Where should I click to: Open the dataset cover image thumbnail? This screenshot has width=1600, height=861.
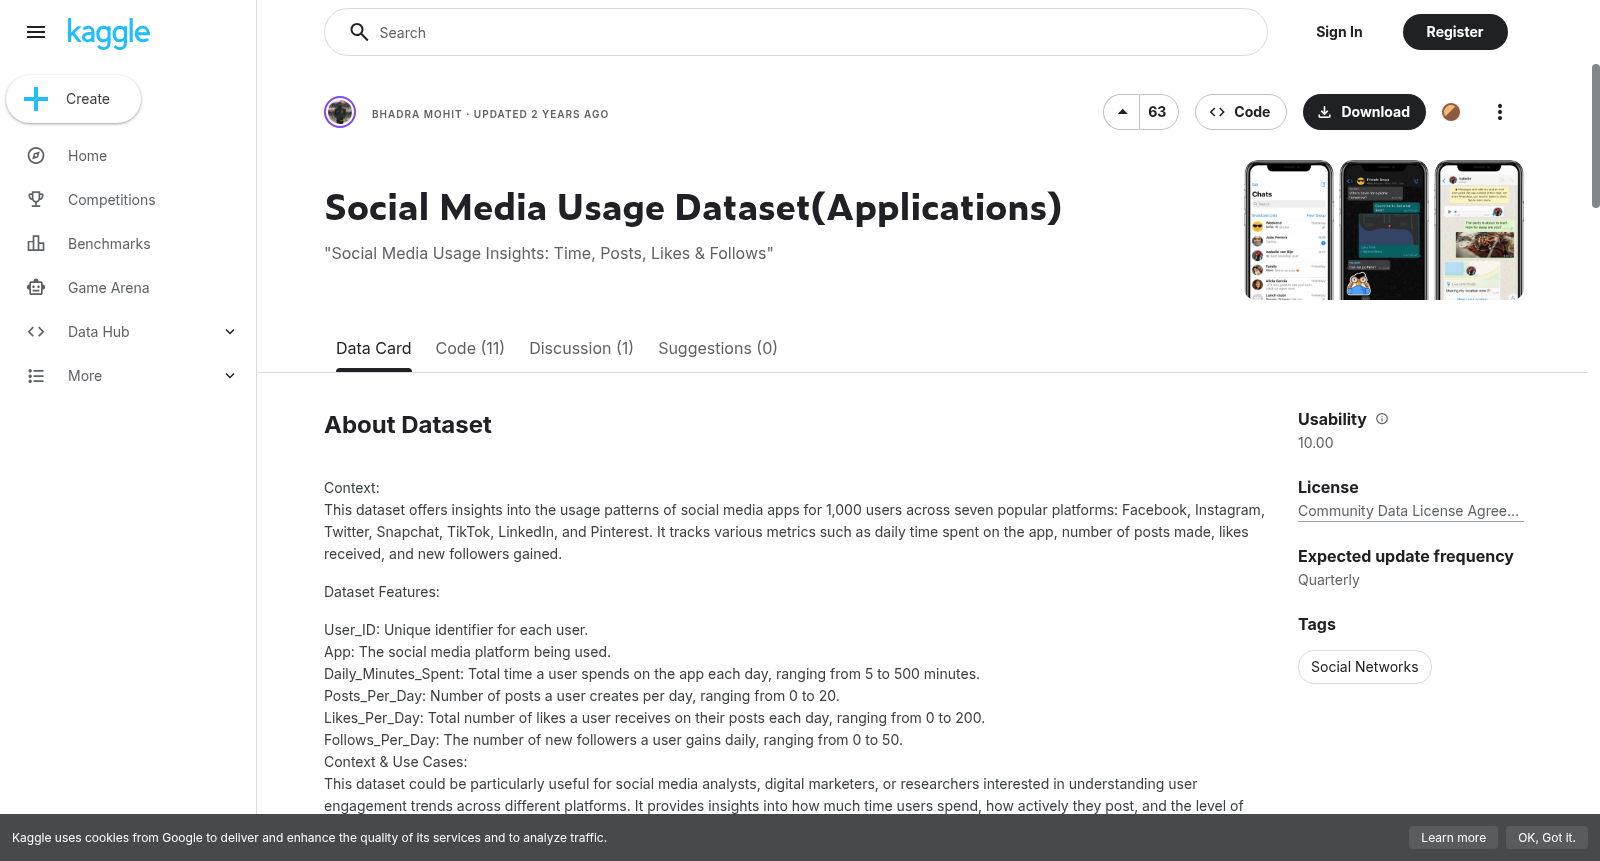(1384, 230)
